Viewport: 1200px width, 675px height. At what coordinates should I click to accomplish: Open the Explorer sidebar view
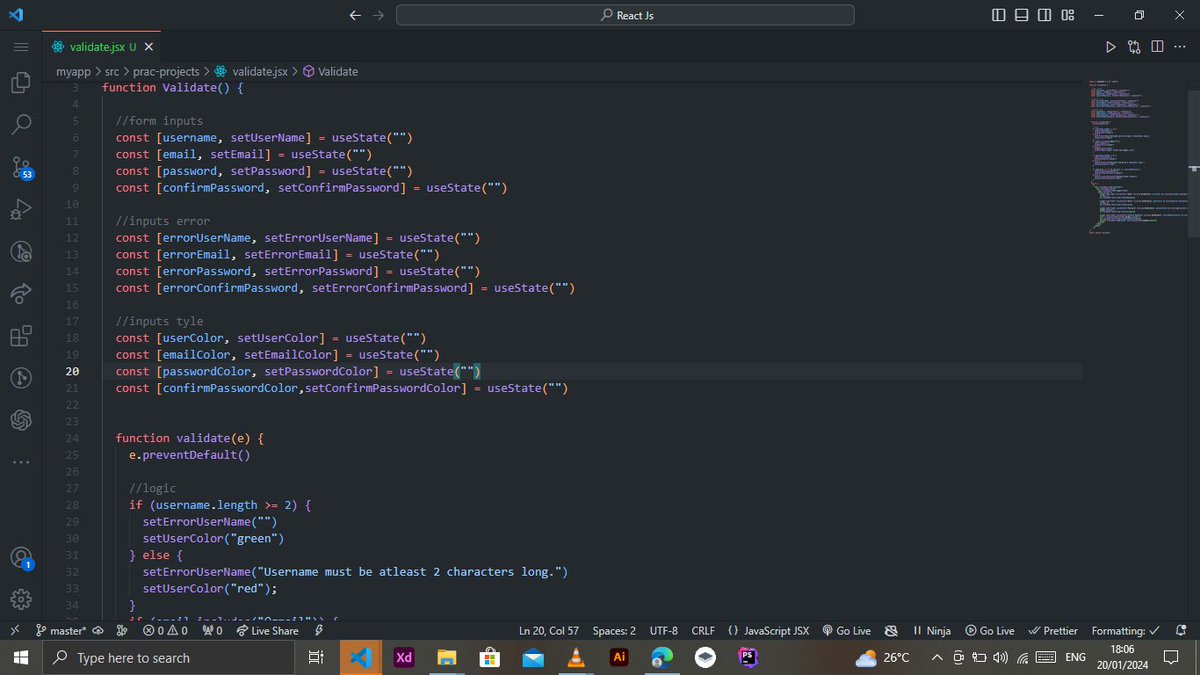pyautogui.click(x=20, y=83)
